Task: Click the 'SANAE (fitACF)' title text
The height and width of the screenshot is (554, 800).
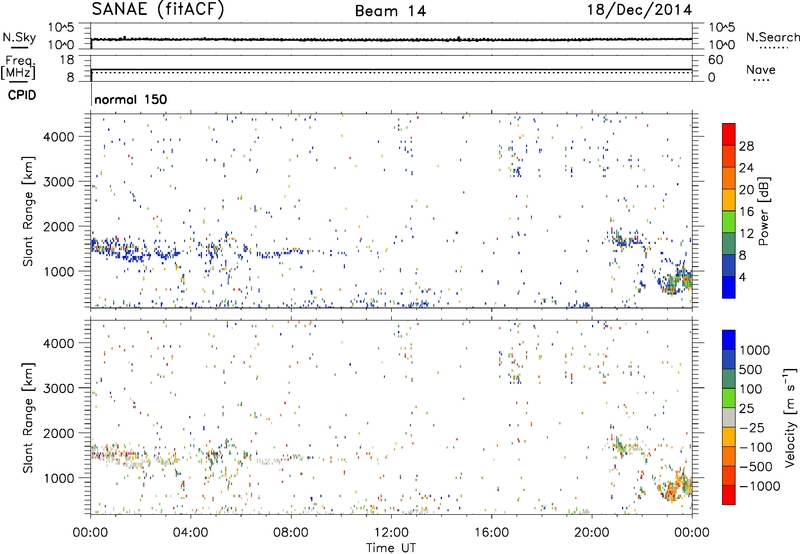Action: (x=158, y=10)
